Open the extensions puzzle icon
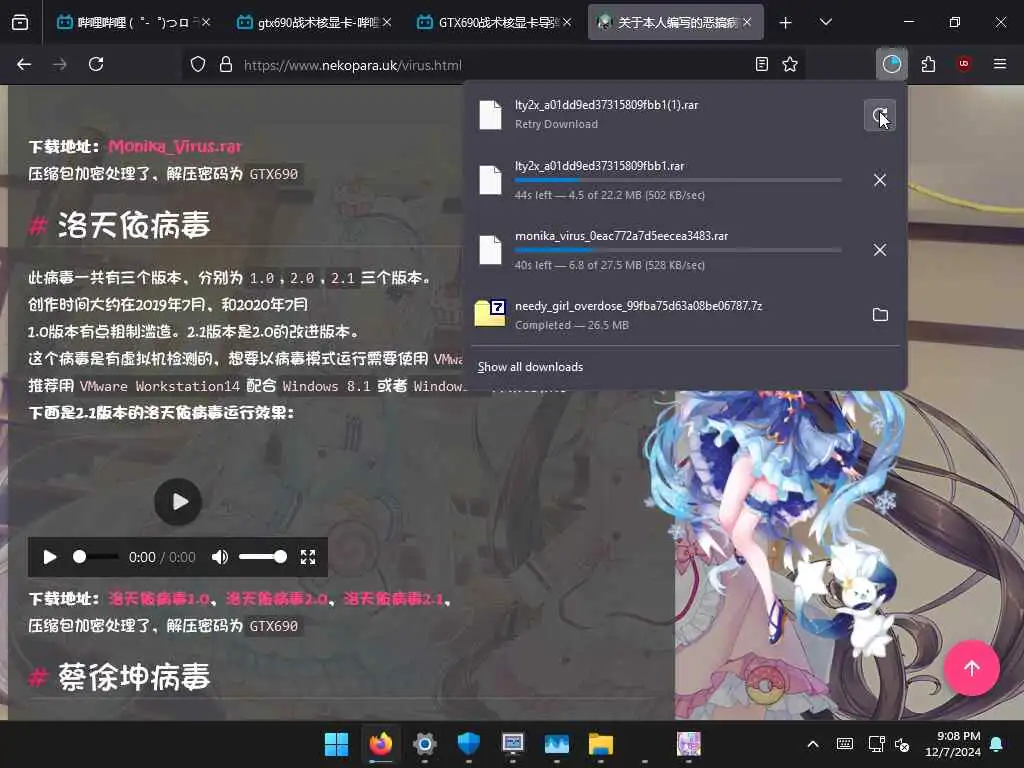This screenshot has width=1024, height=768. pyautogui.click(x=928, y=64)
